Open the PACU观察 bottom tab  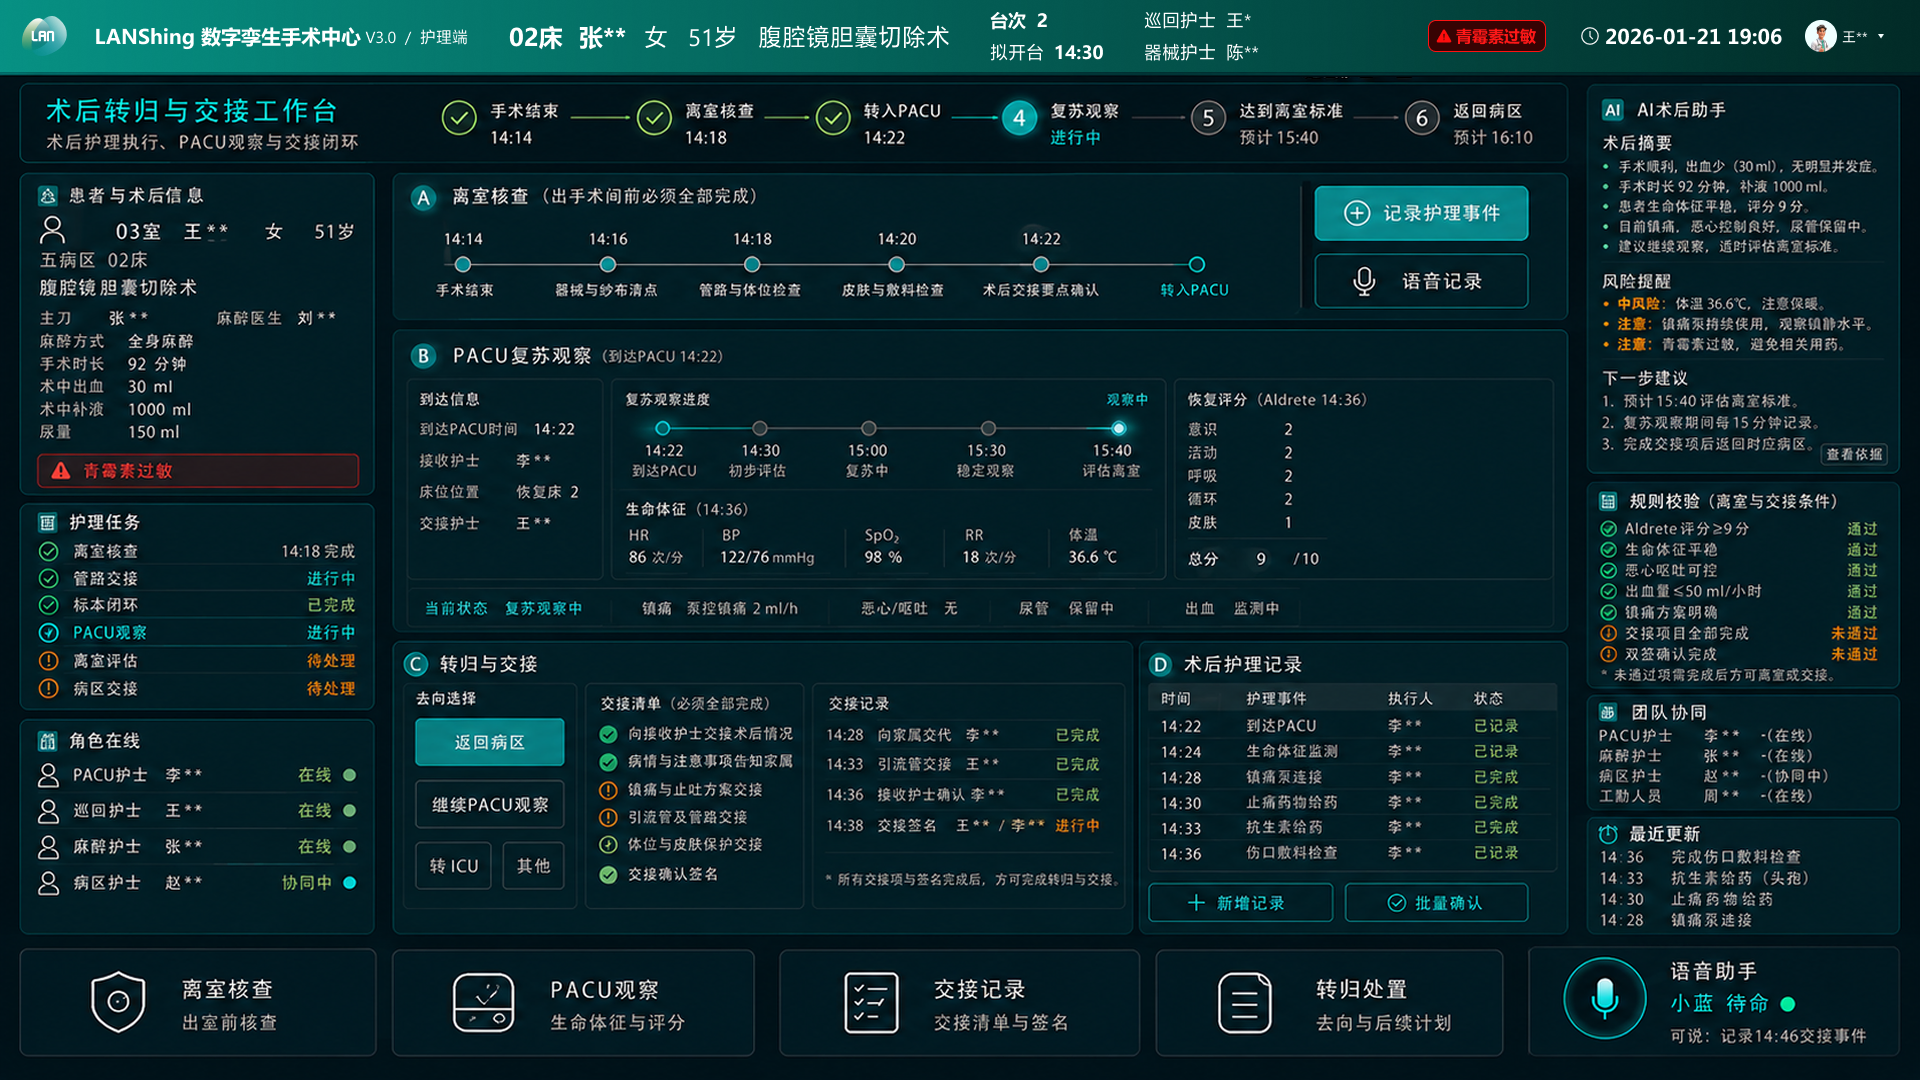click(x=573, y=1003)
